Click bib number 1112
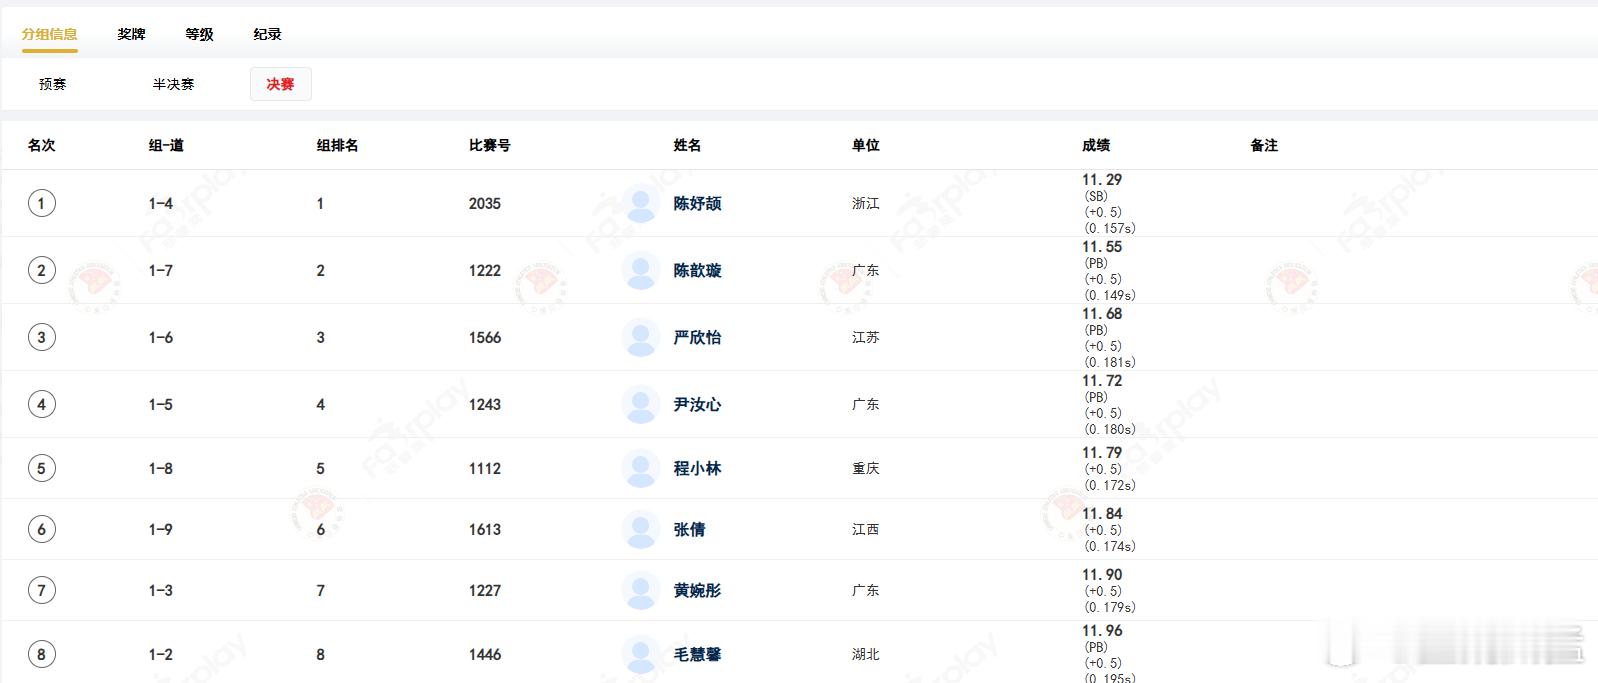Screen dimensions: 1598x683 point(485,468)
